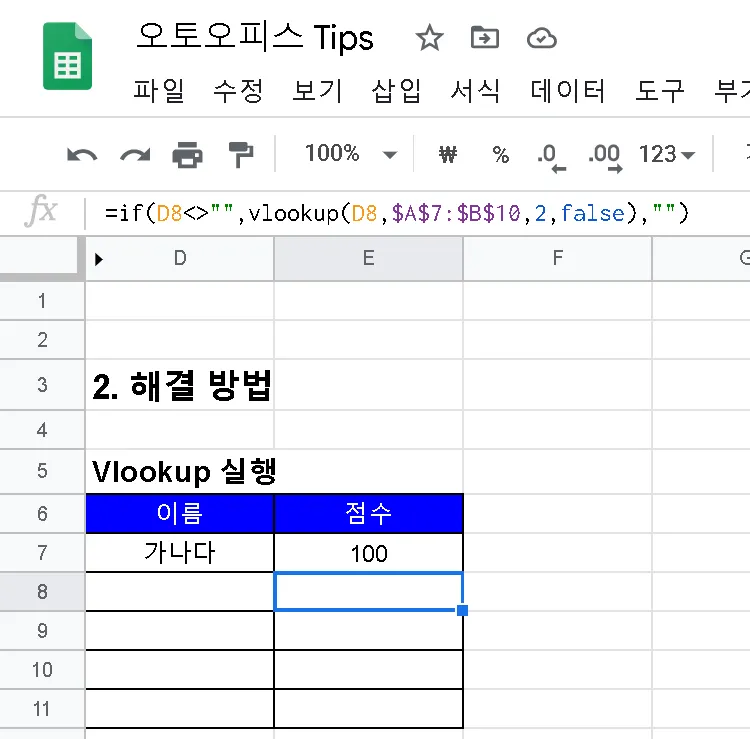
Task: Open the 보기 menu
Action: (318, 90)
